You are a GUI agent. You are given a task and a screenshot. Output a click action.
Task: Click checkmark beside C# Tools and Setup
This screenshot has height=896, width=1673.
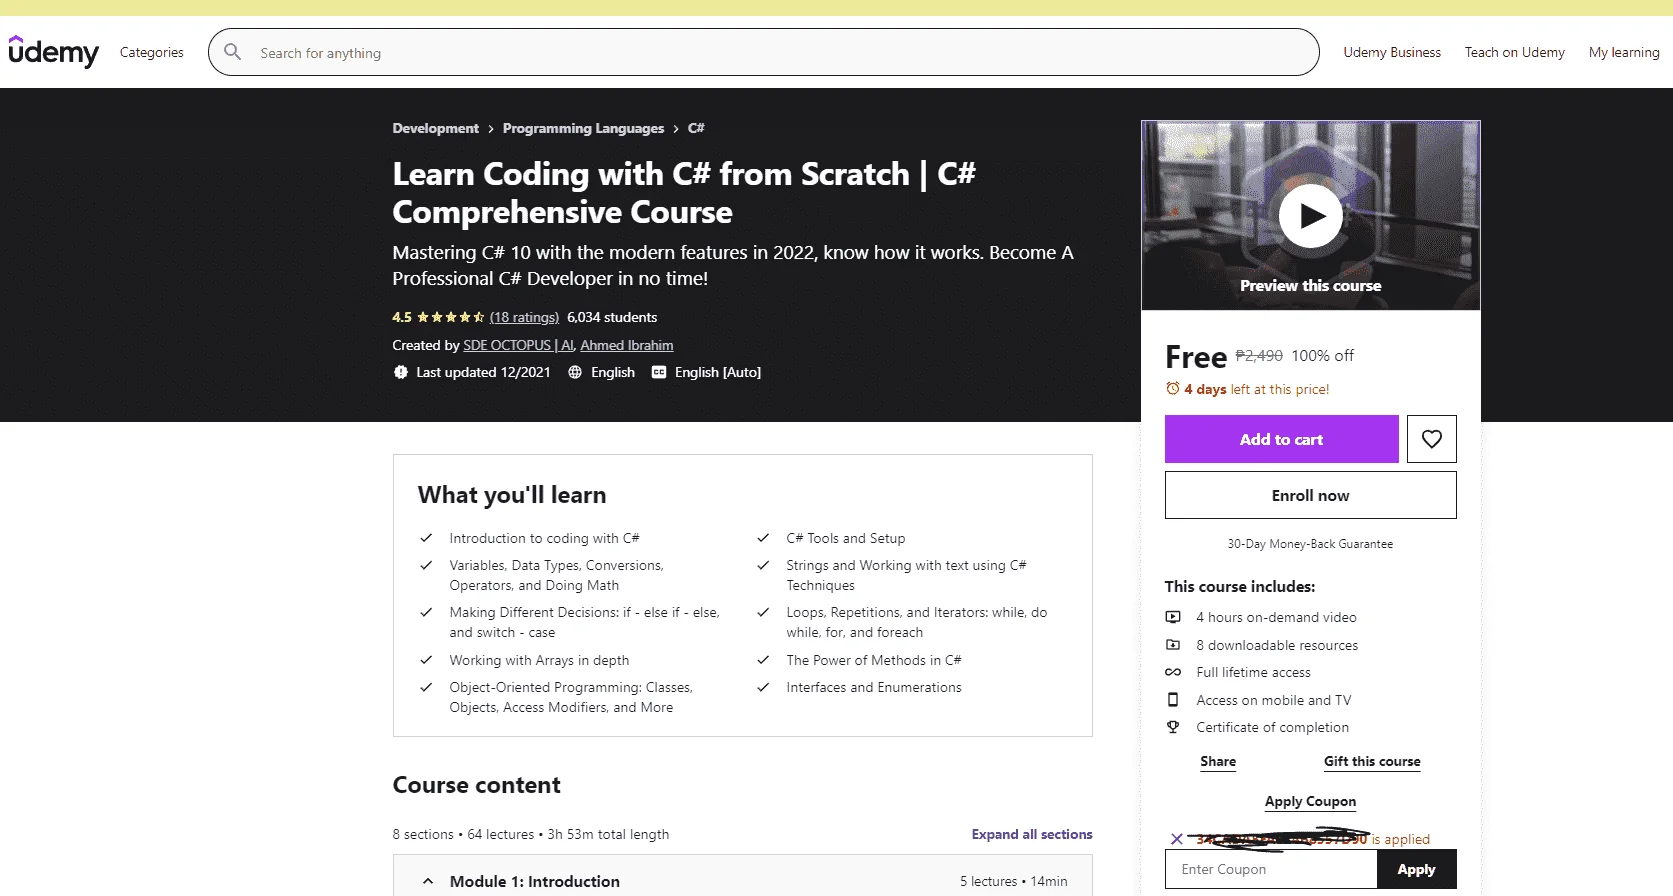click(x=763, y=538)
